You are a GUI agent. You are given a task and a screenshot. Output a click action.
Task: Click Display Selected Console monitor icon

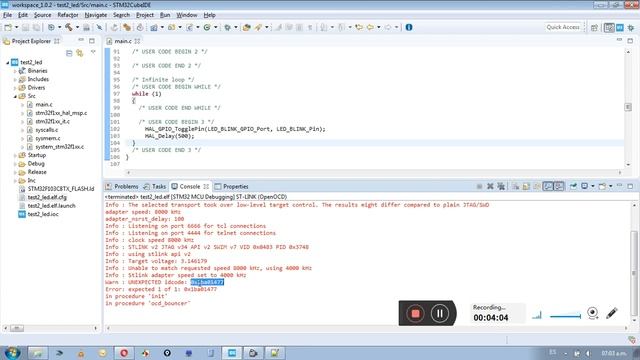pyautogui.click(x=584, y=187)
